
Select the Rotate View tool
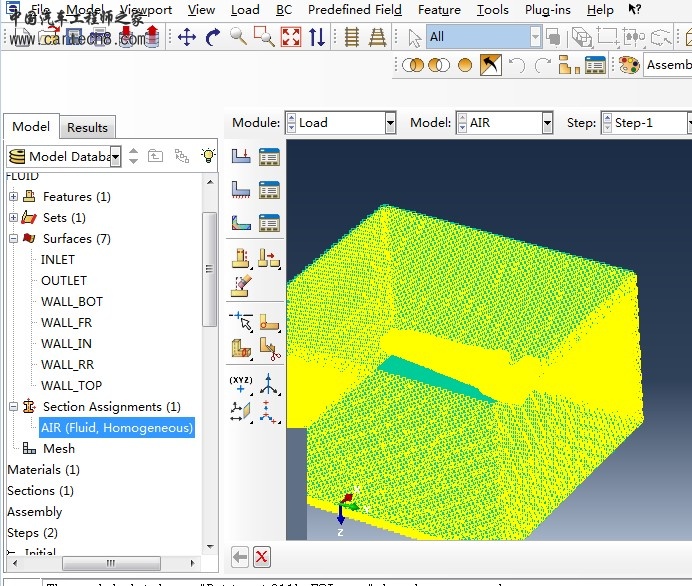212,37
